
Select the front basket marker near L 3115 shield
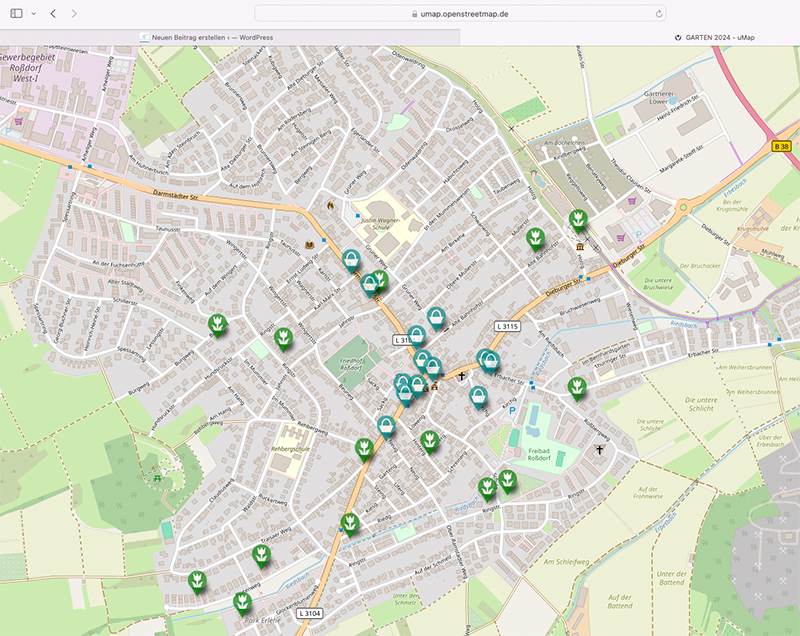point(491,362)
